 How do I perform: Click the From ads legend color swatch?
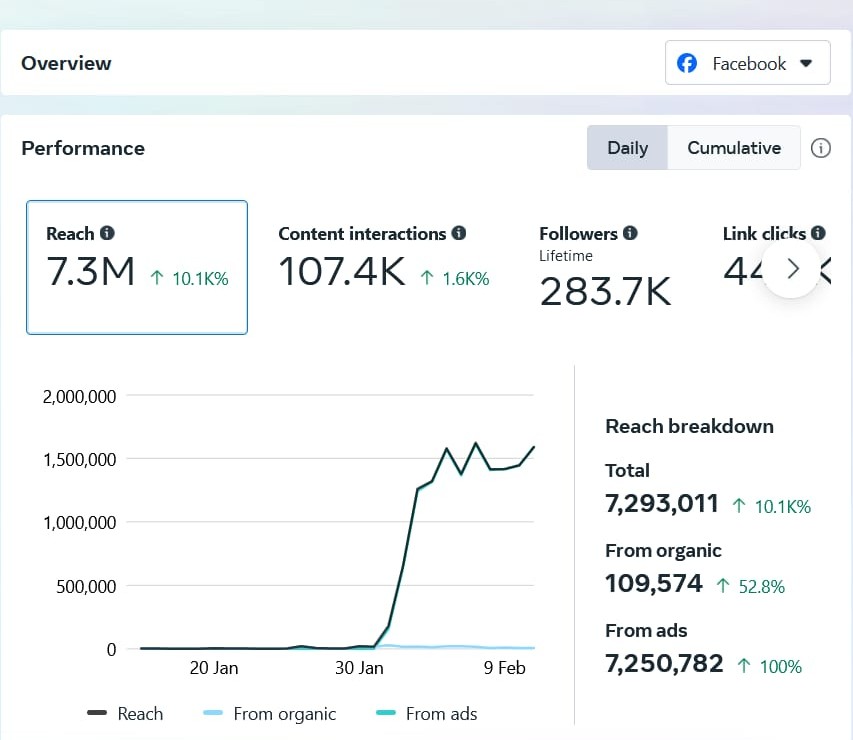point(385,713)
